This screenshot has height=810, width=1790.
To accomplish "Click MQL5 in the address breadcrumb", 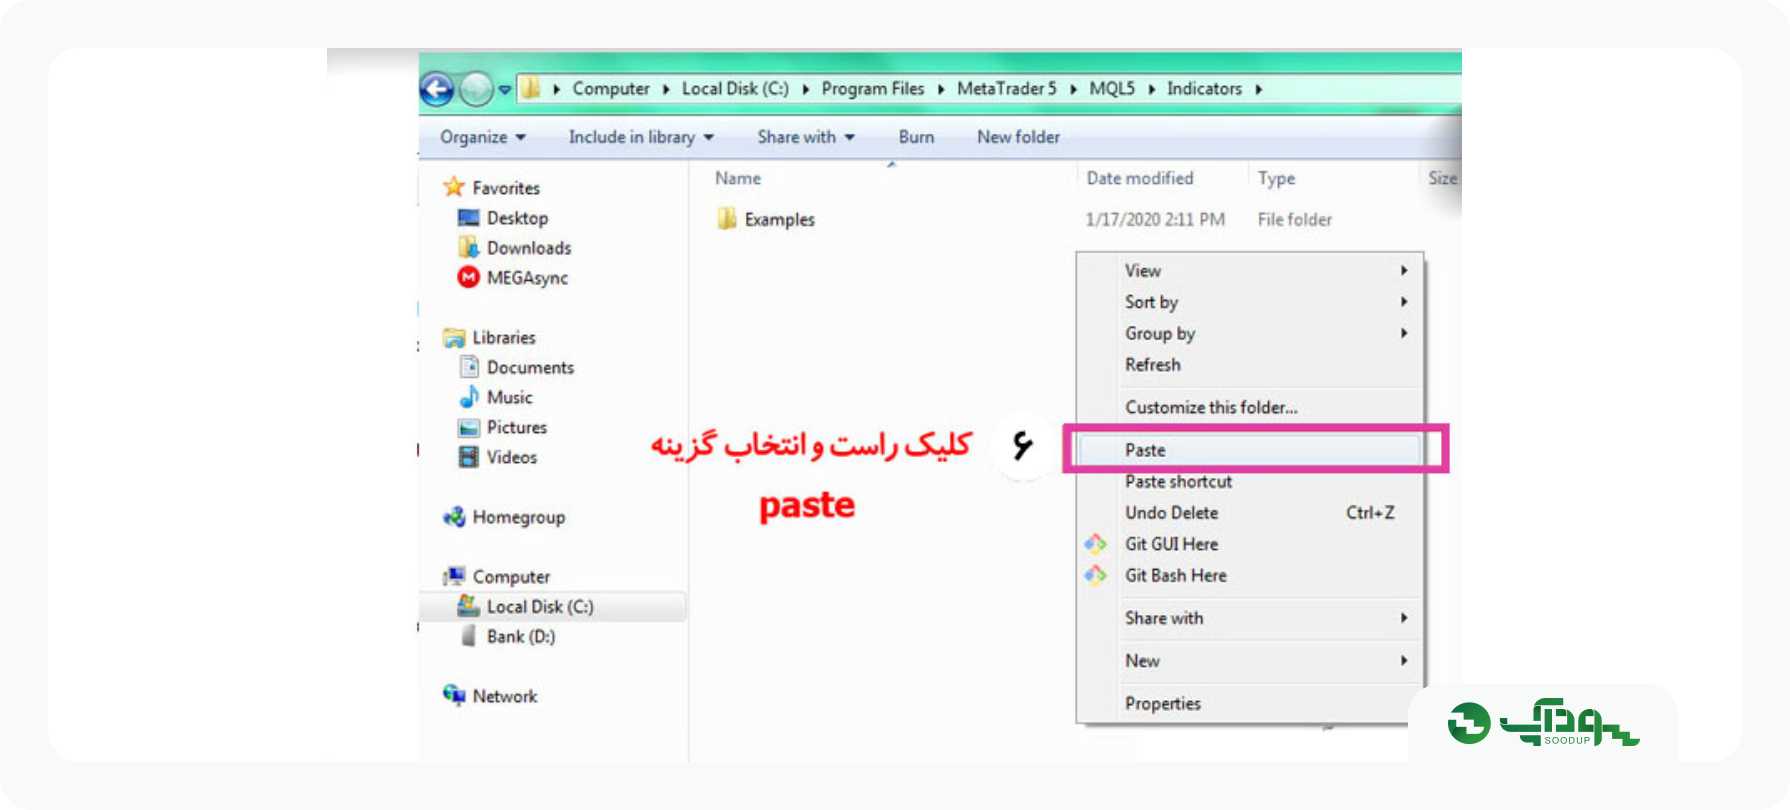I will click(x=1112, y=89).
